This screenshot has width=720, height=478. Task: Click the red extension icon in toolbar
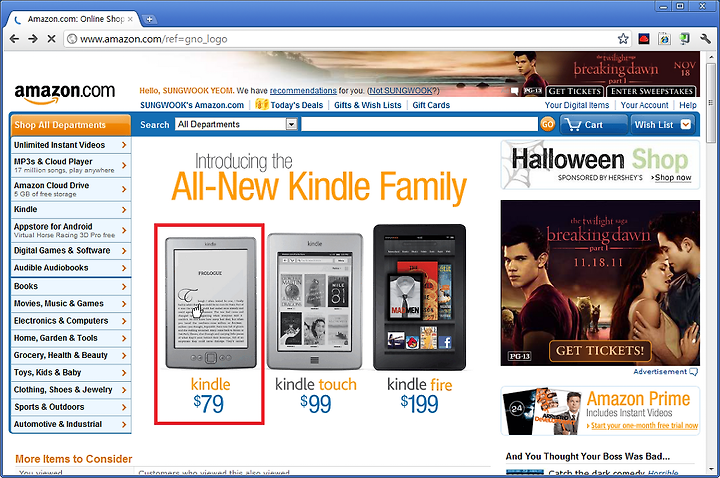pos(644,39)
